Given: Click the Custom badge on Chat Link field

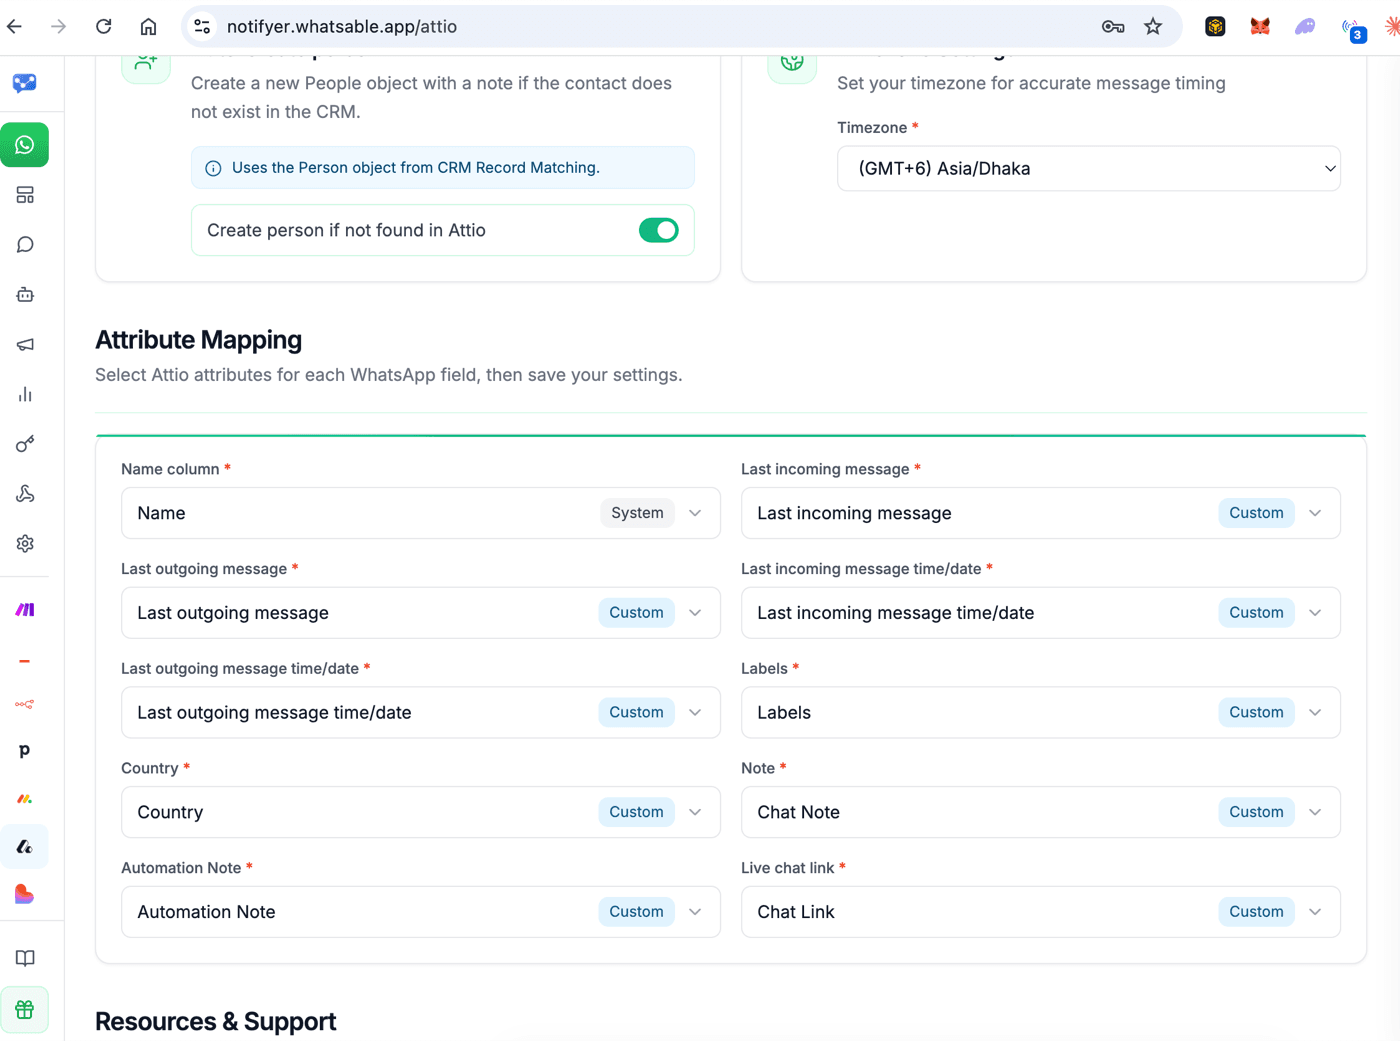Looking at the screenshot, I should point(1256,912).
